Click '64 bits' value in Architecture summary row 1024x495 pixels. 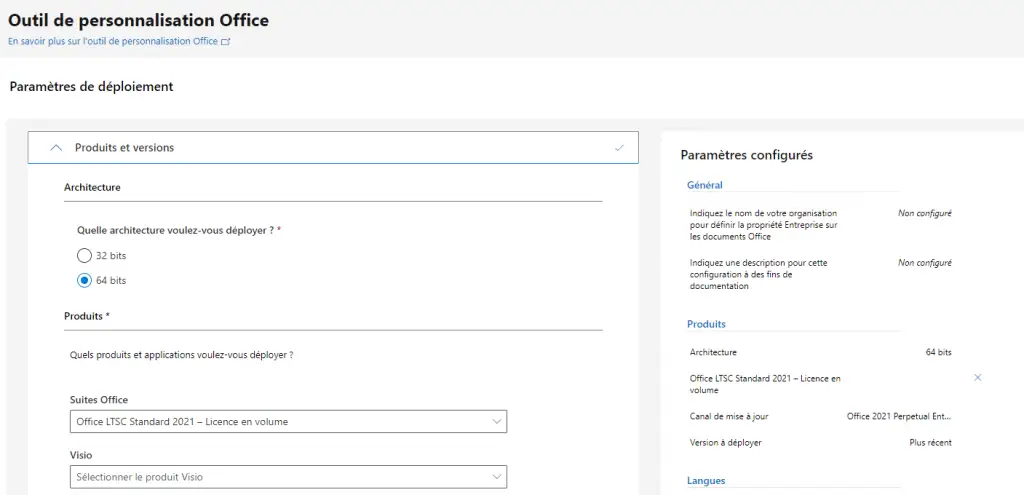tap(938, 352)
